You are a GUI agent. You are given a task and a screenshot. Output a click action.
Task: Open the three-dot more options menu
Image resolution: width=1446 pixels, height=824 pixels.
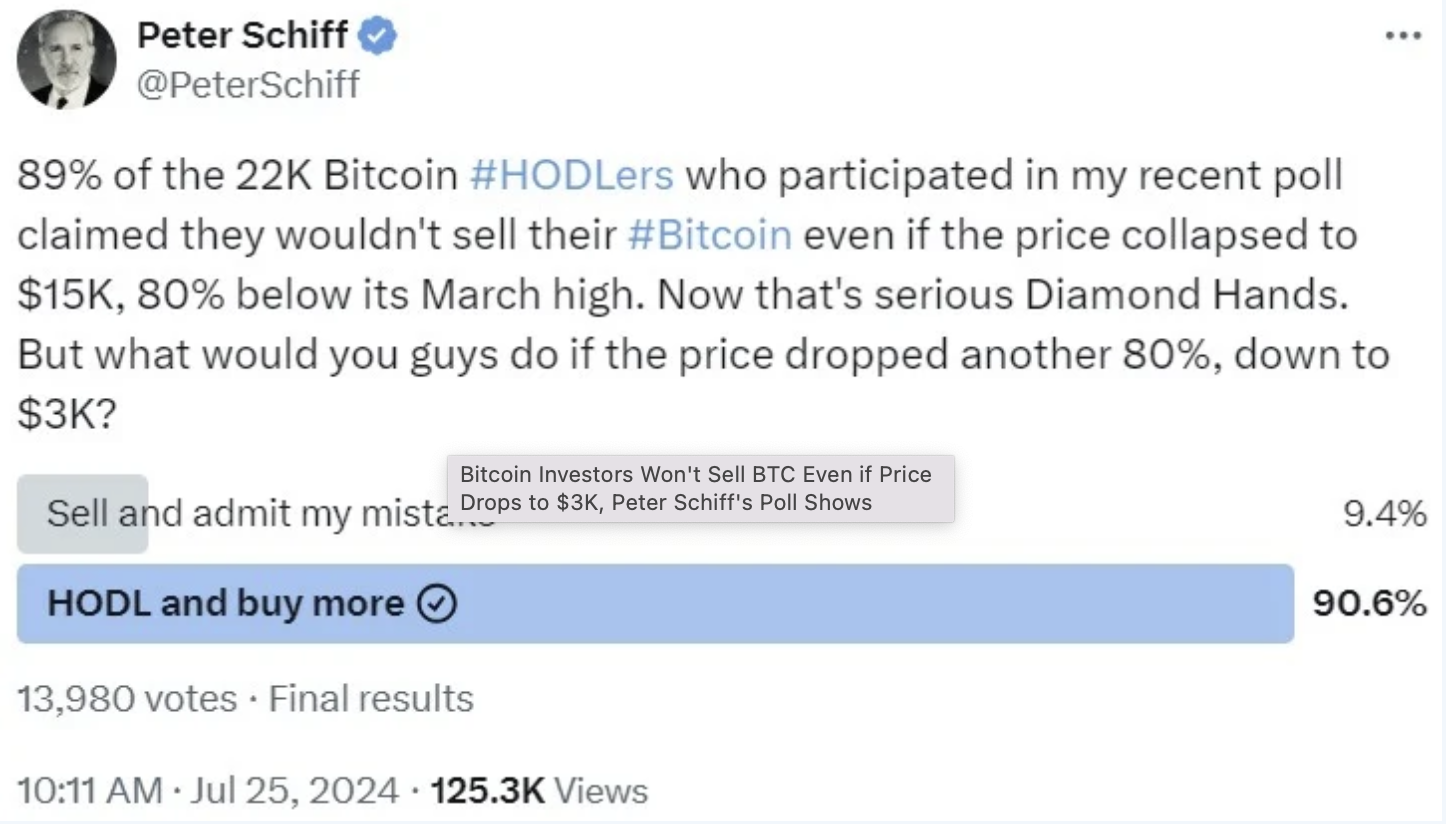point(1403,36)
